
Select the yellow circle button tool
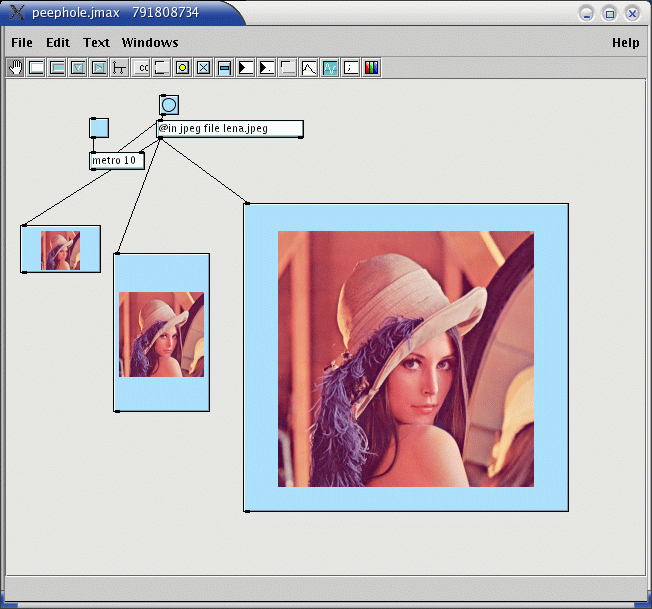click(x=183, y=67)
